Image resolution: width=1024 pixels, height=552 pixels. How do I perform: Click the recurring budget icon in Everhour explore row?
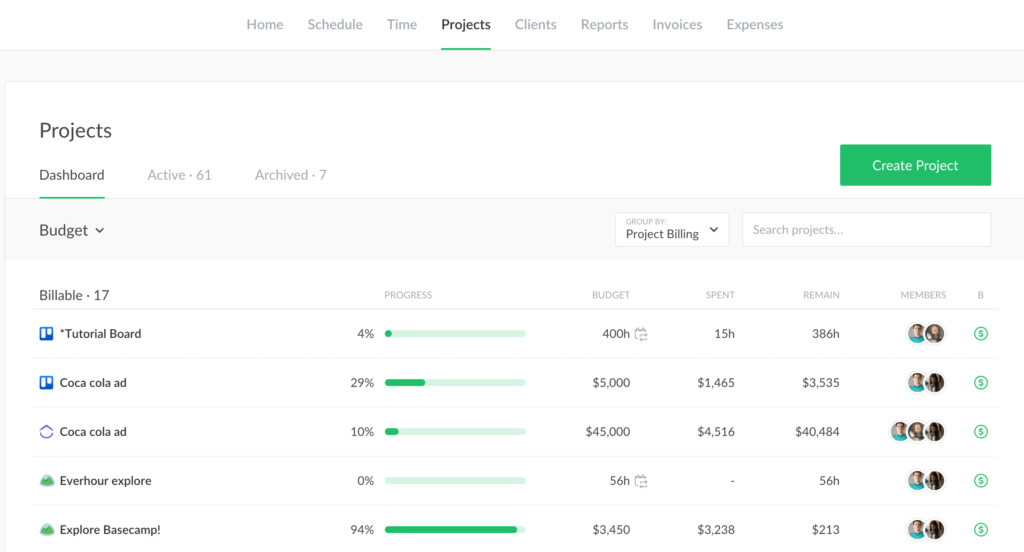641,481
